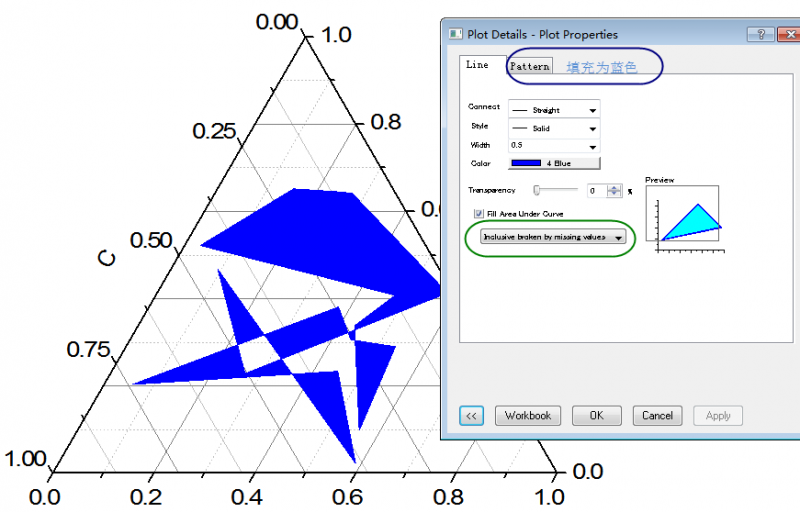
Task: Click the 0.25 label on the left axis
Action: (x=214, y=131)
